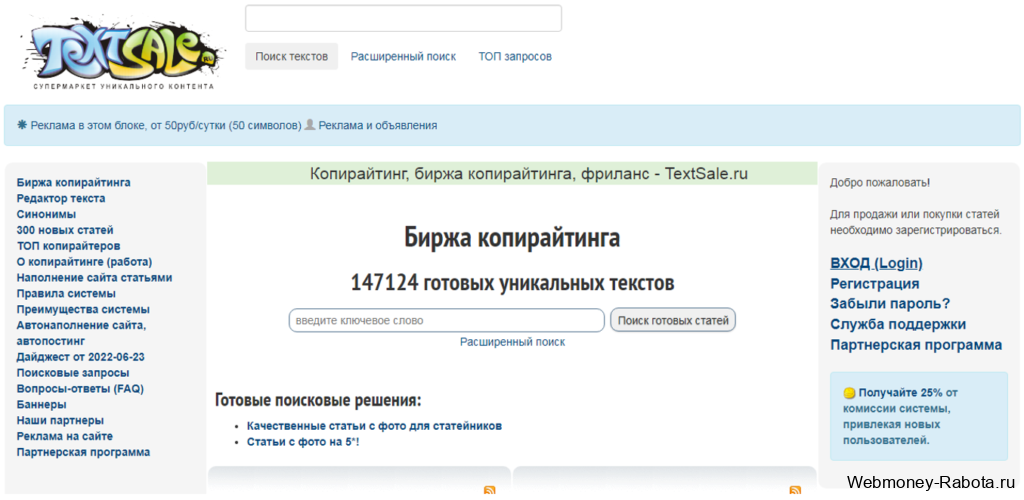This screenshot has width=1024, height=500.
Task: Click Получайте 25% от комиссии promo text
Action: click(x=900, y=416)
